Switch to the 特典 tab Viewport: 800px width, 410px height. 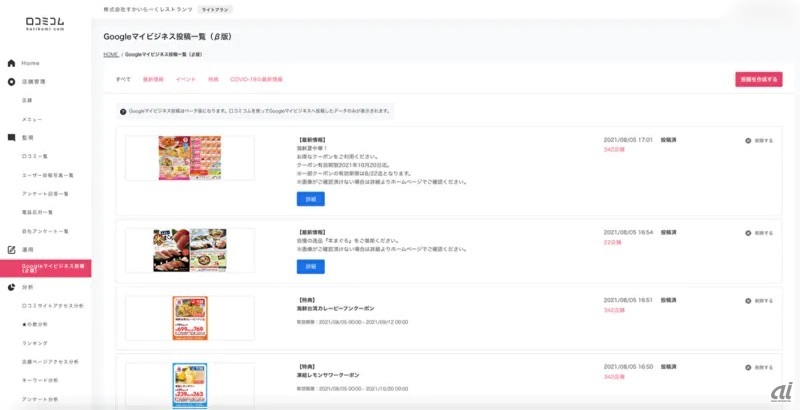click(213, 80)
